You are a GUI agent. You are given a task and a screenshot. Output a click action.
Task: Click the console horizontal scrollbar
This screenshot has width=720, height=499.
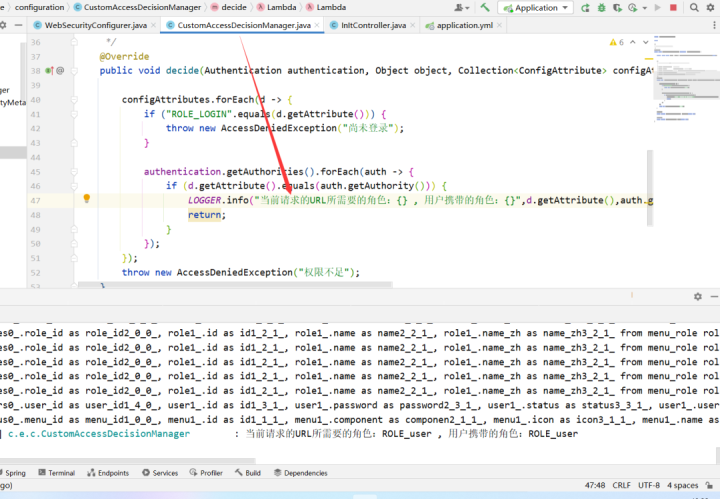click(x=128, y=460)
